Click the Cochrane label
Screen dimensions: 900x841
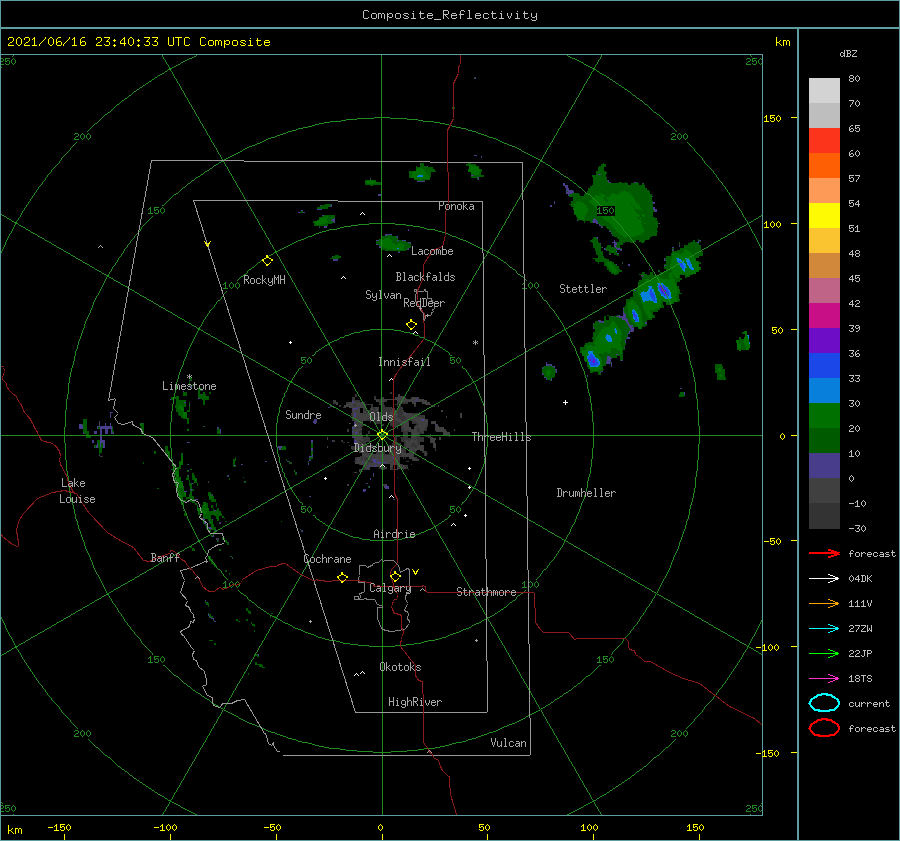(x=327, y=559)
